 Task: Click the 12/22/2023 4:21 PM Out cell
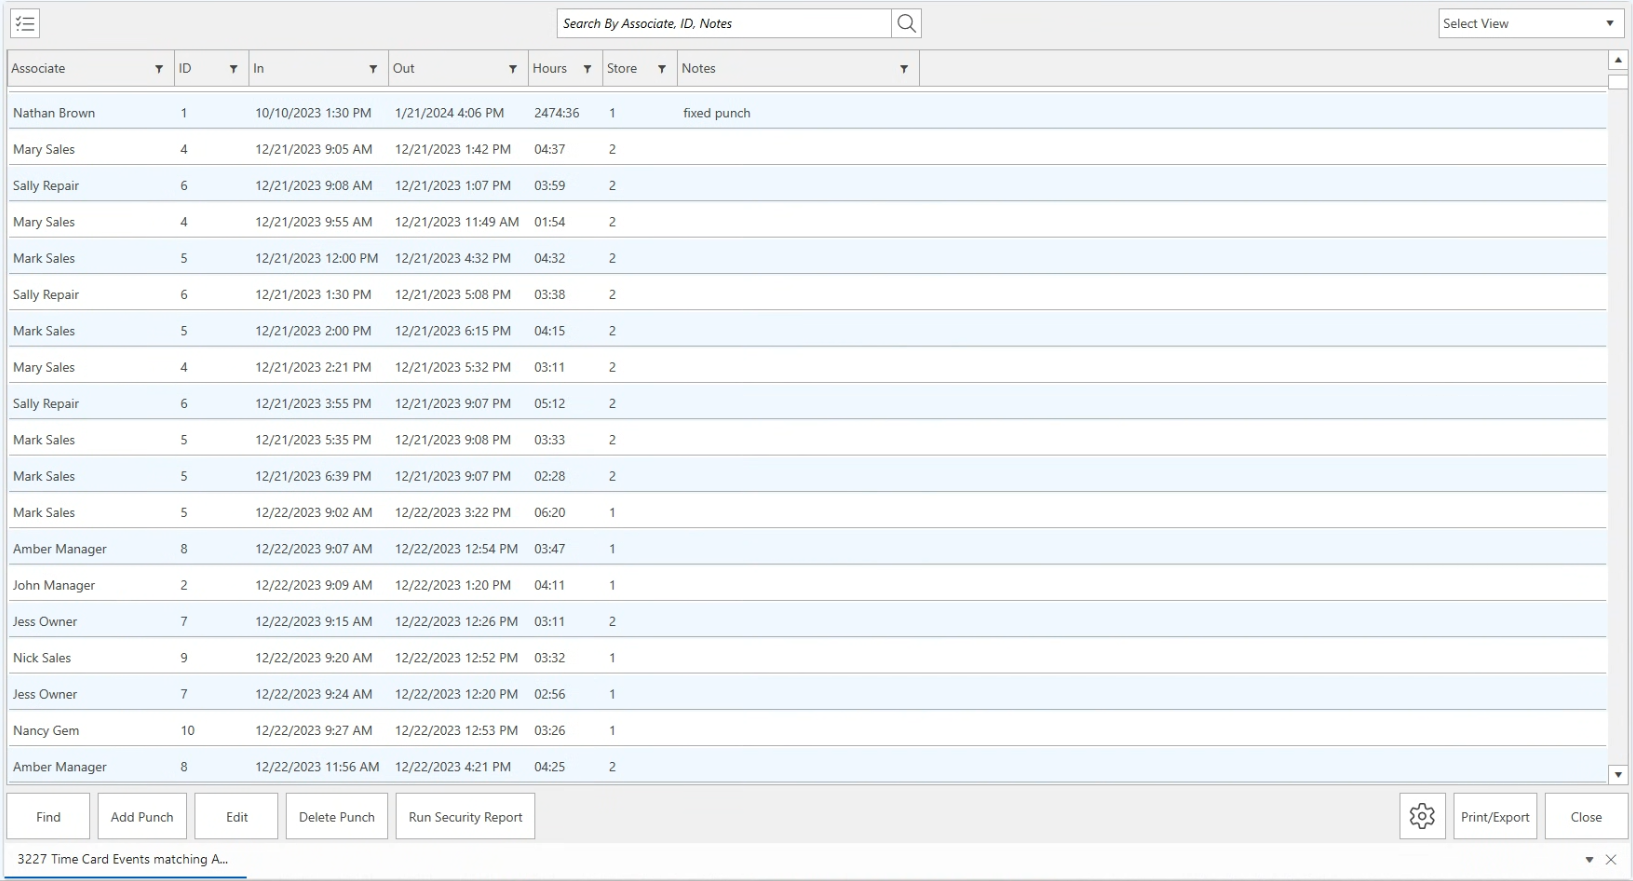(x=453, y=767)
